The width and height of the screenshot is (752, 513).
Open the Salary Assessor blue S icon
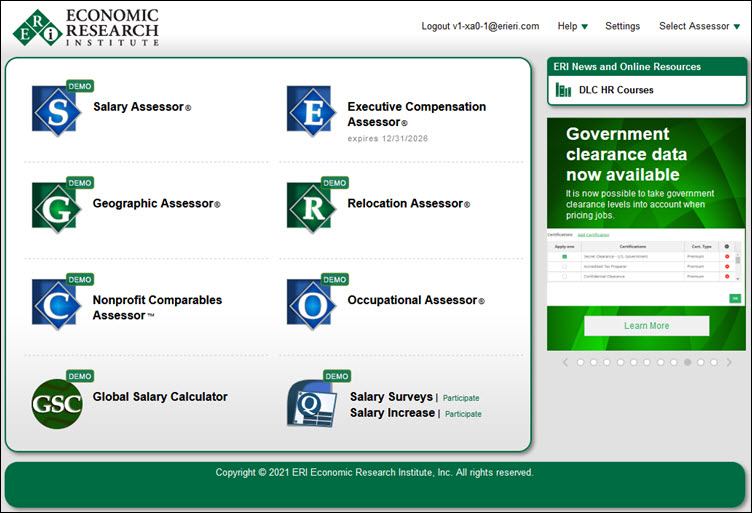coord(56,110)
